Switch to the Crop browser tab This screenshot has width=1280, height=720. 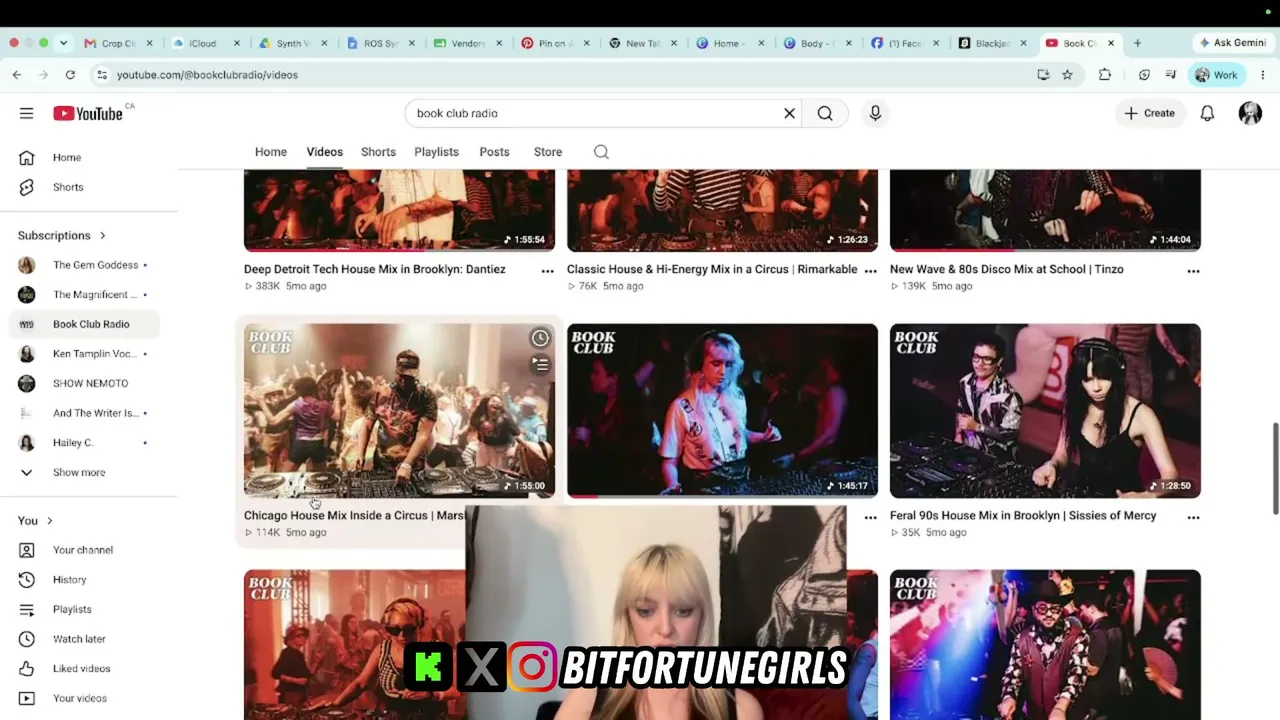click(x=118, y=43)
